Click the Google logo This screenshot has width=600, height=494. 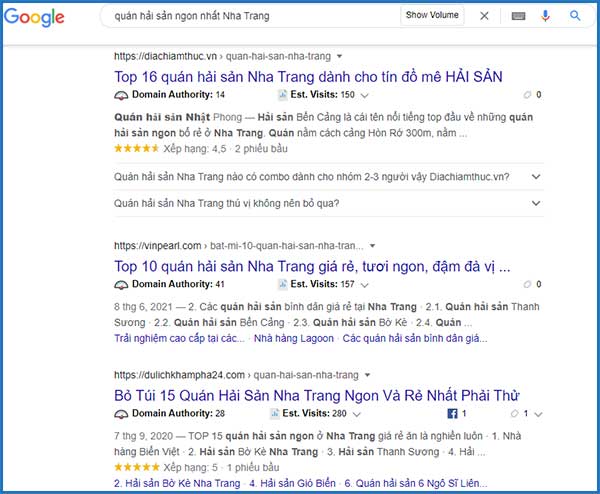pos(34,17)
